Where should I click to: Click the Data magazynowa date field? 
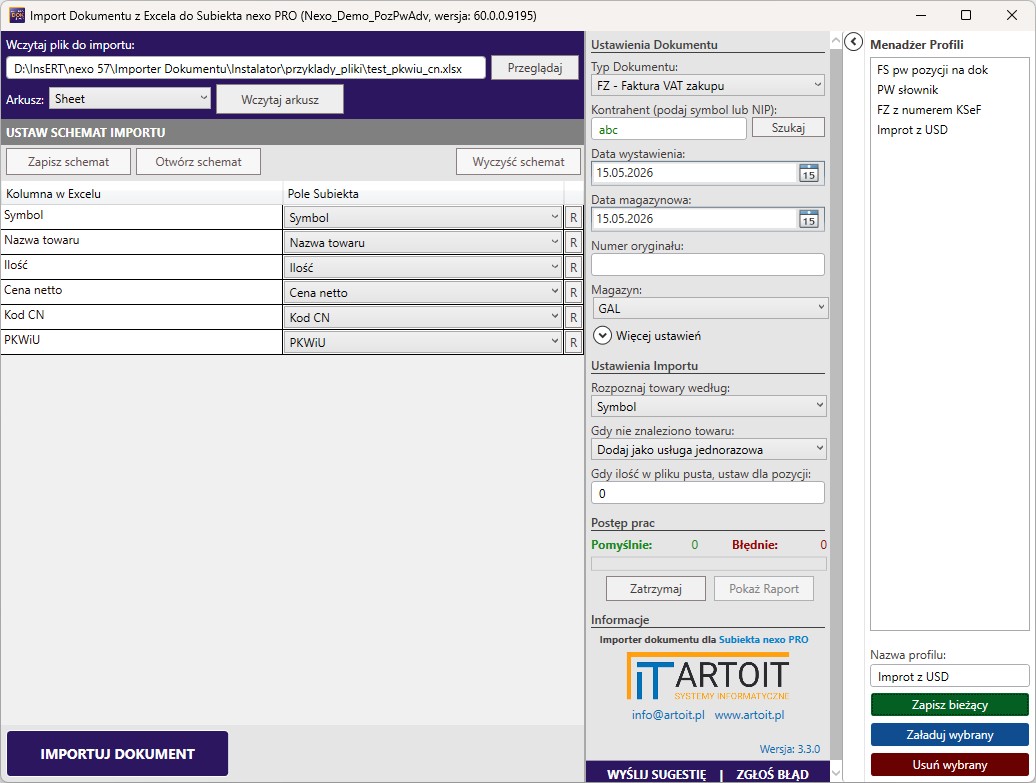(695, 219)
